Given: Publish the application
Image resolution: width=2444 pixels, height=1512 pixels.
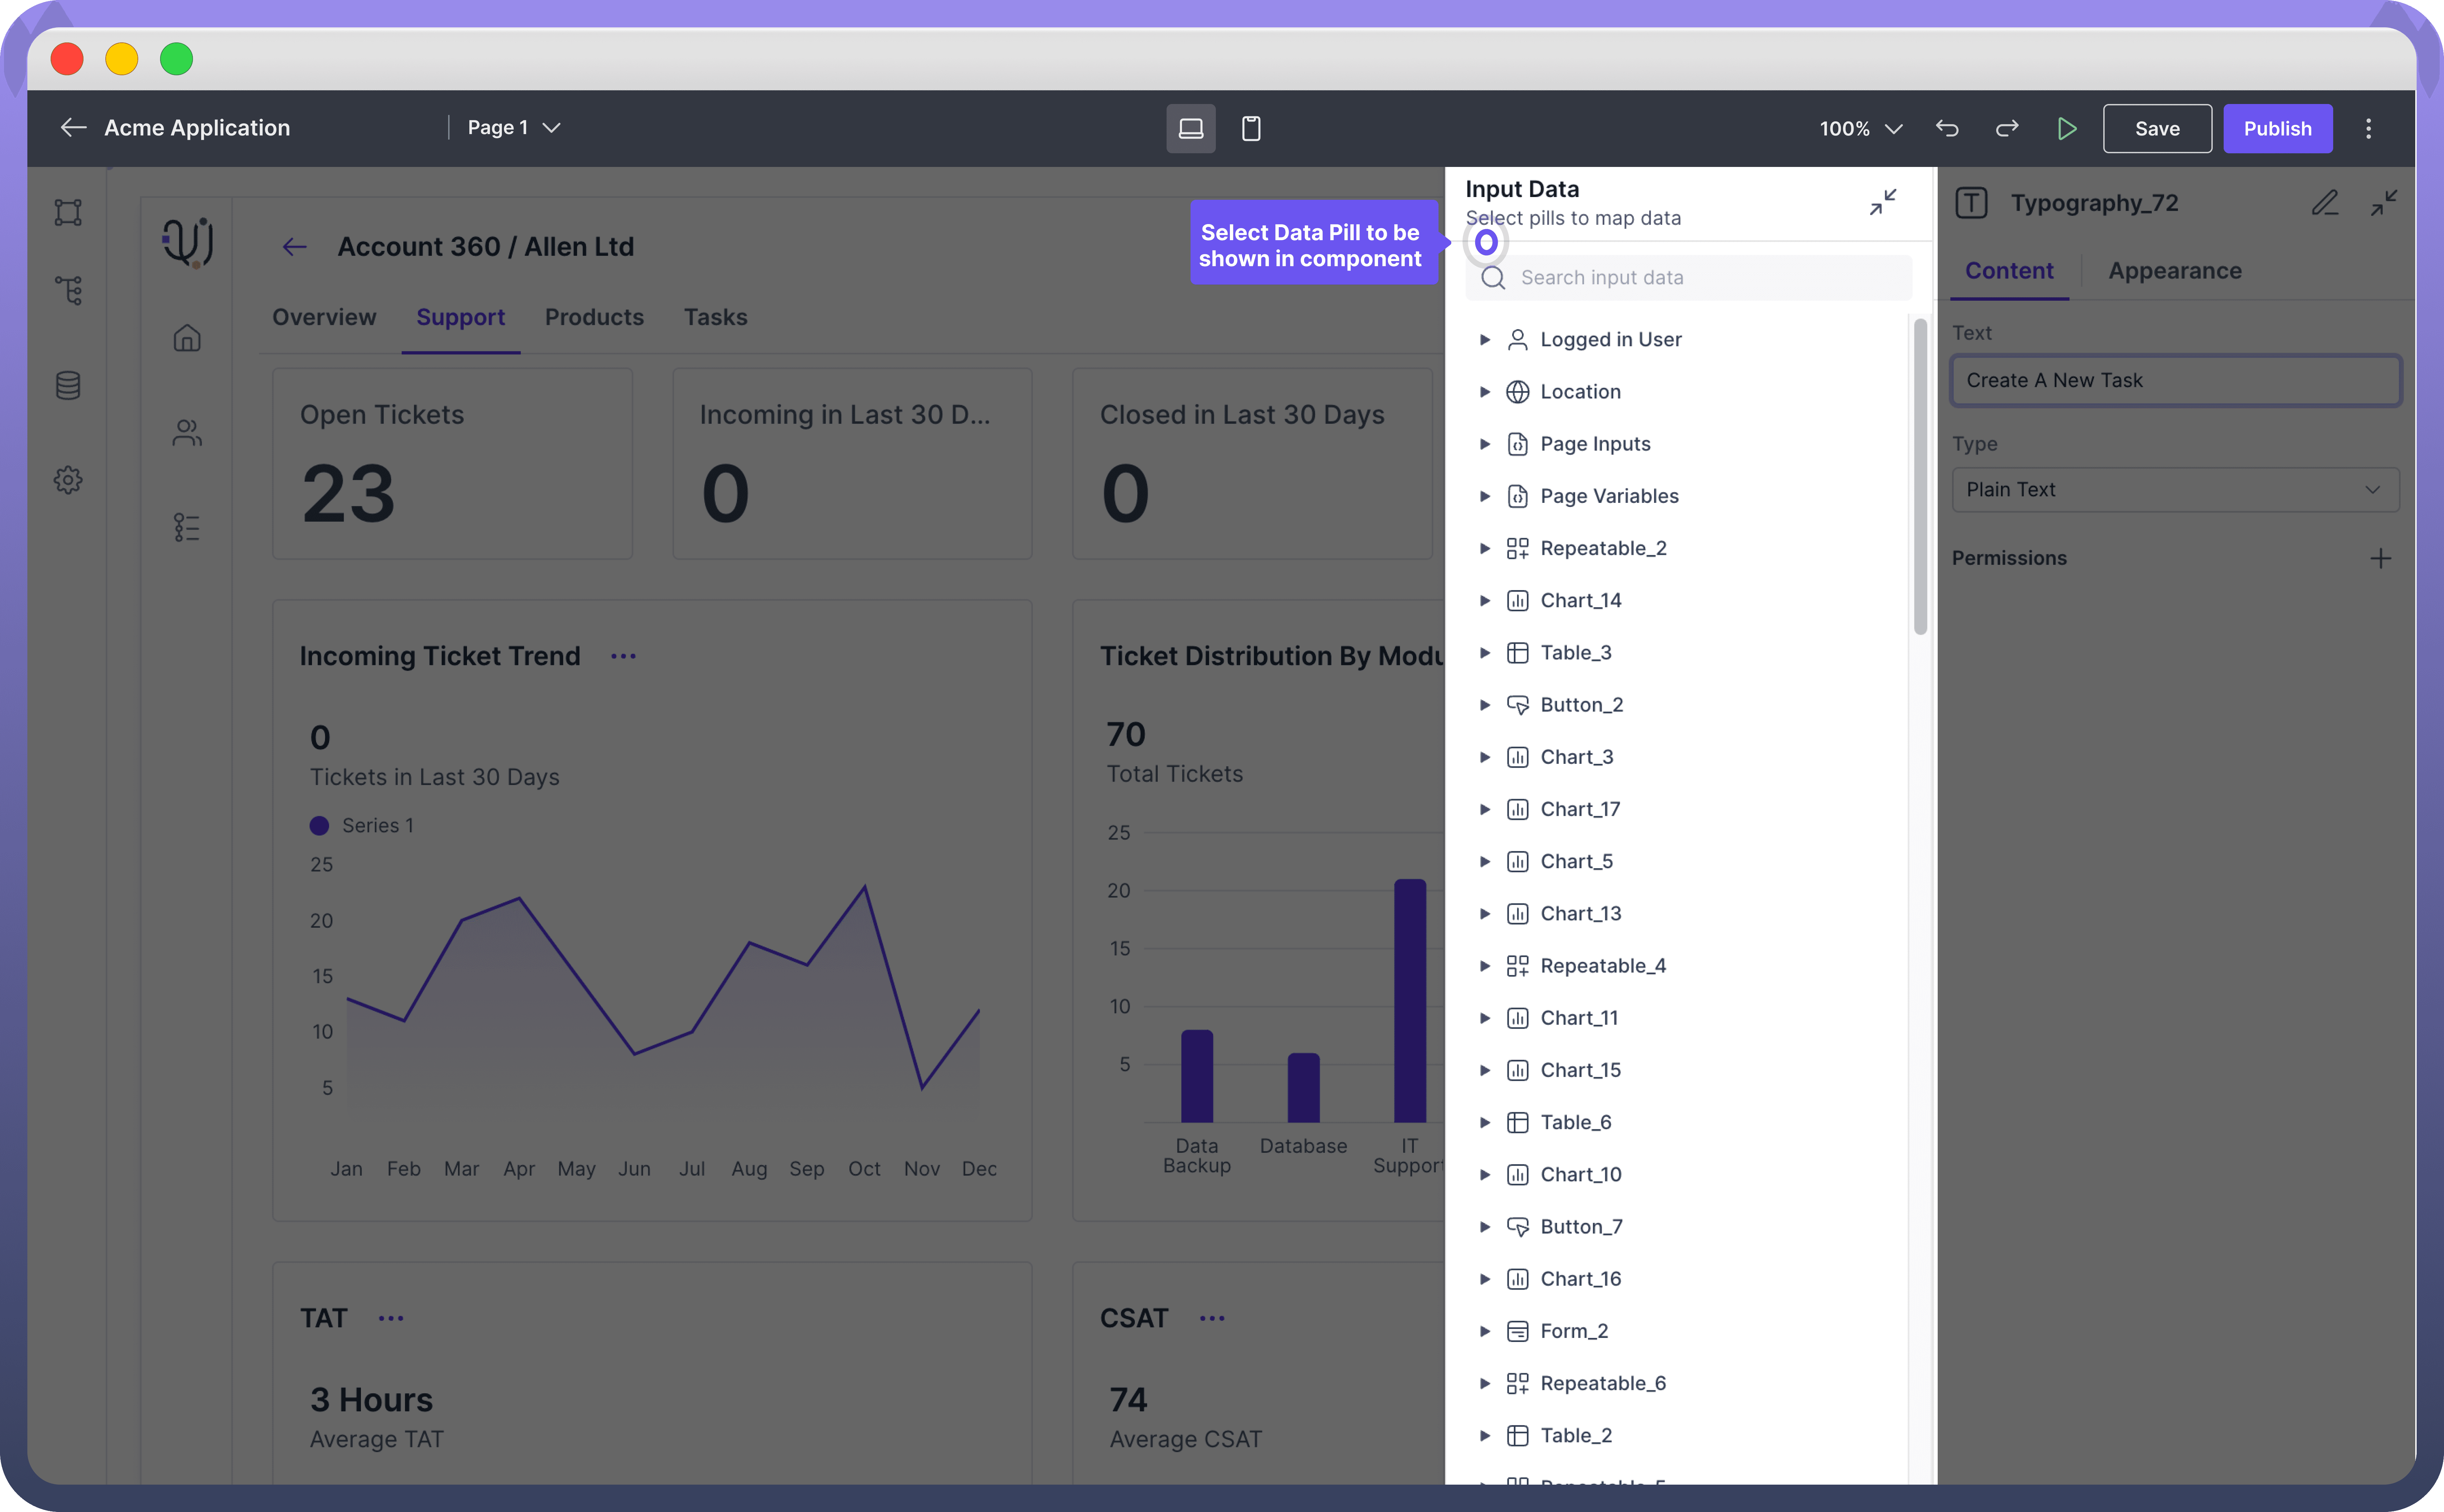Looking at the screenshot, I should 2278,128.
